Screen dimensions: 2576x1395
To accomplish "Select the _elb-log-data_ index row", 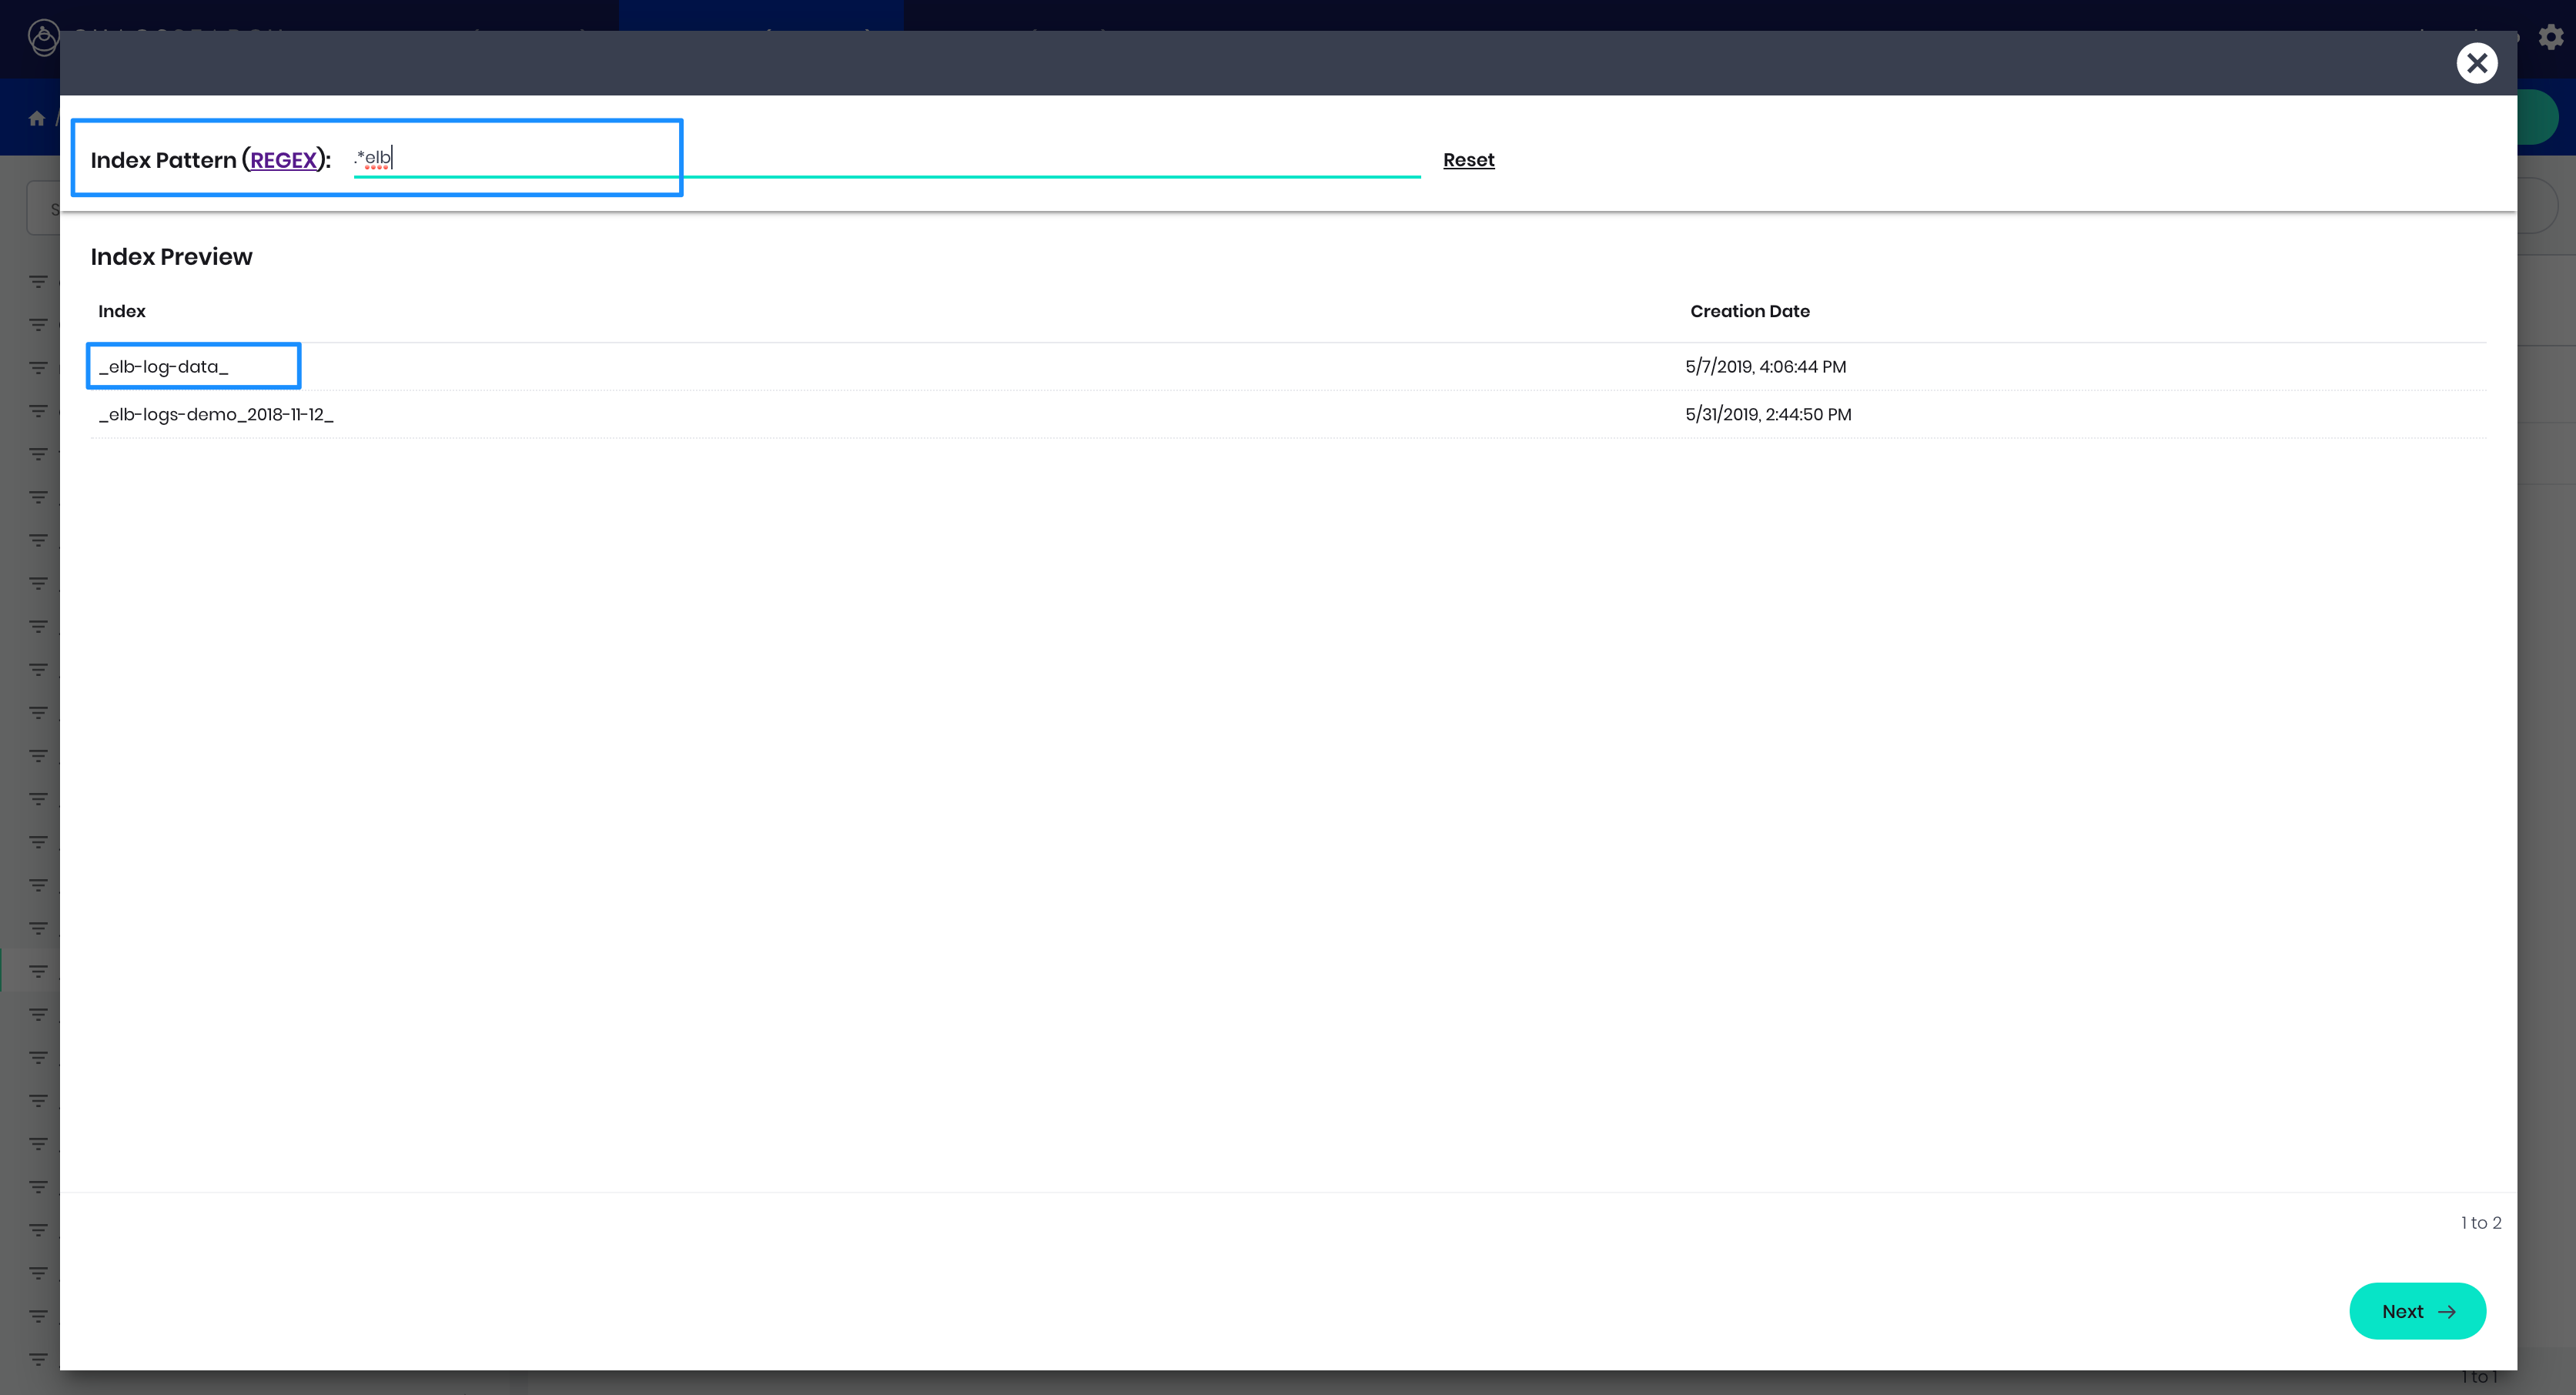I will point(164,367).
